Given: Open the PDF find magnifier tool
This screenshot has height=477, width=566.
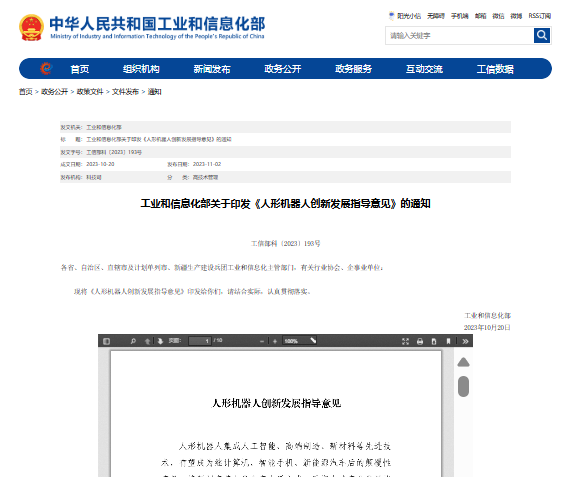Looking at the screenshot, I should (133, 341).
